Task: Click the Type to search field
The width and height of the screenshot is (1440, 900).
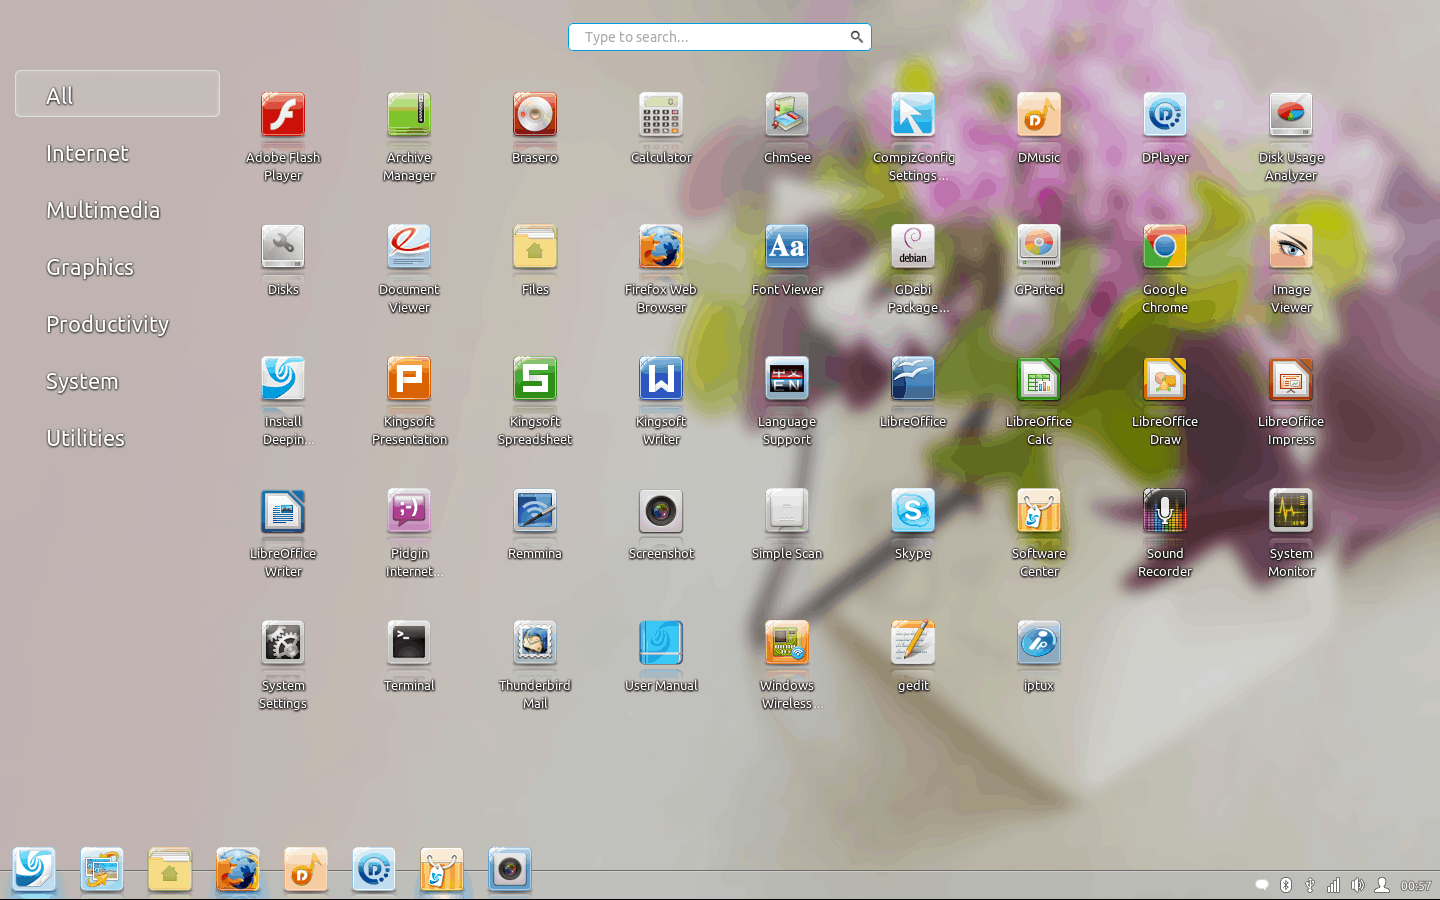Action: point(719,37)
